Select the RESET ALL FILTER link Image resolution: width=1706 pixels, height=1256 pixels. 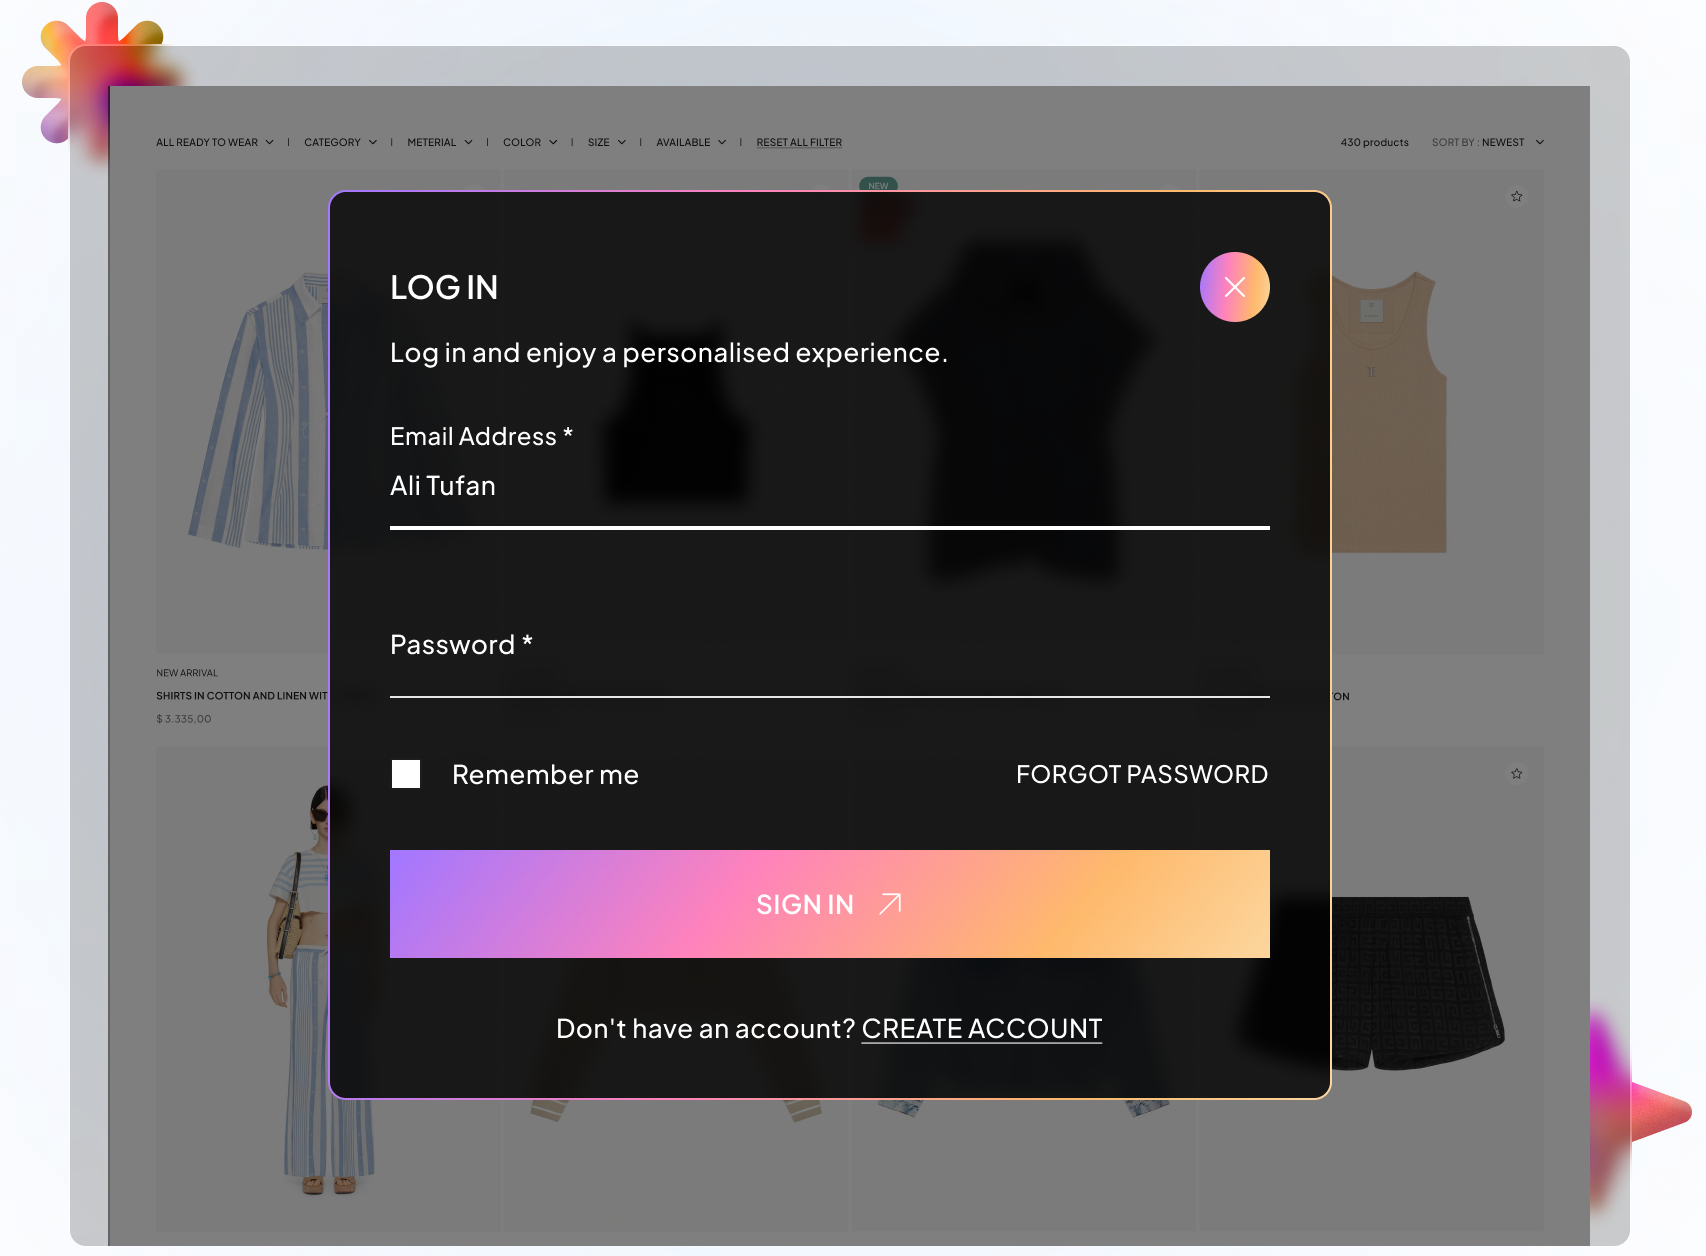[x=798, y=142]
